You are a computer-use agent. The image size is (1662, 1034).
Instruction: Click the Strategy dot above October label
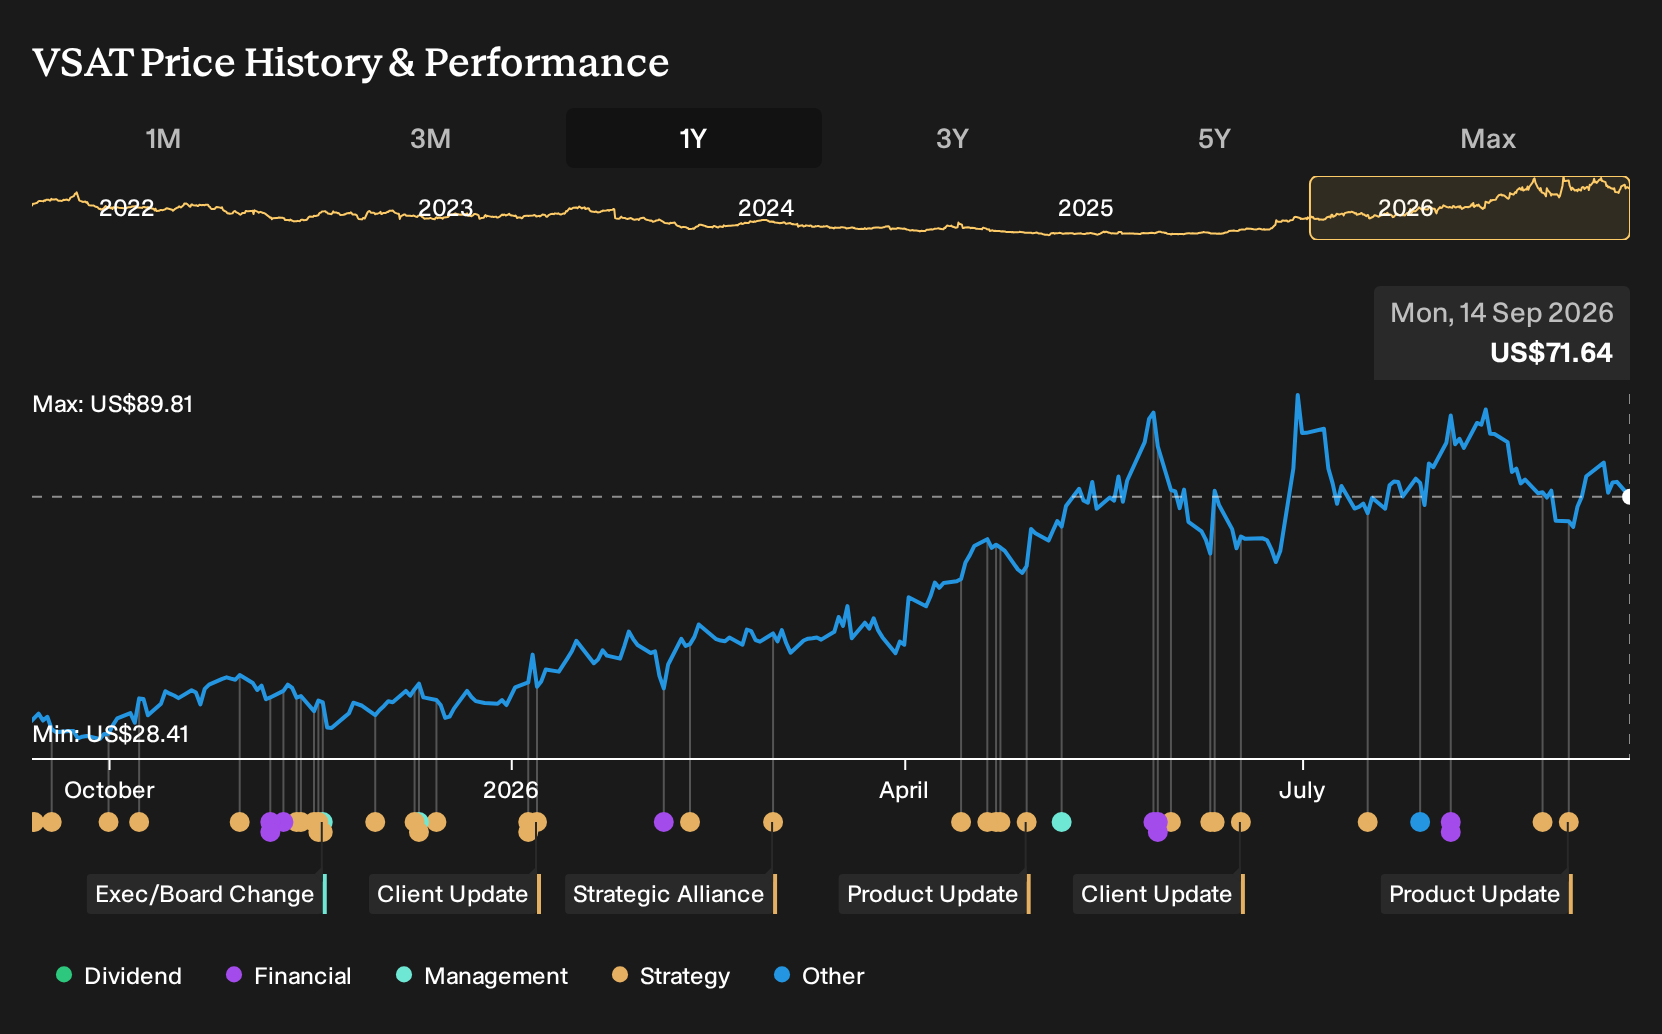pyautogui.click(x=108, y=822)
